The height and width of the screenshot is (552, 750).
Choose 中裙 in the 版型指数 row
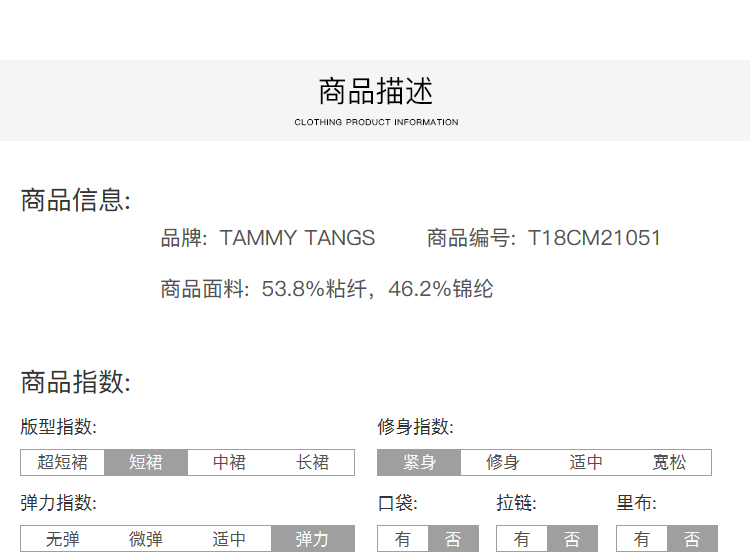click(229, 462)
